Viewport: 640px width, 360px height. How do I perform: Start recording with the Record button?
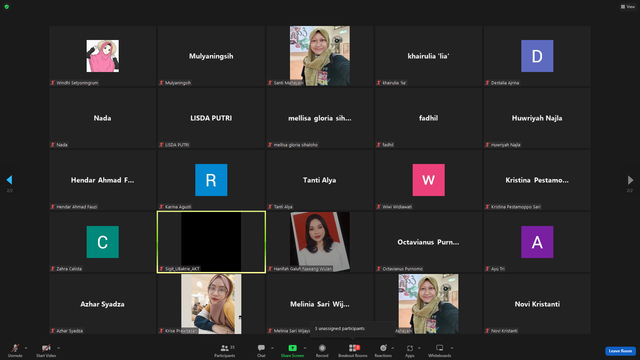click(x=322, y=351)
